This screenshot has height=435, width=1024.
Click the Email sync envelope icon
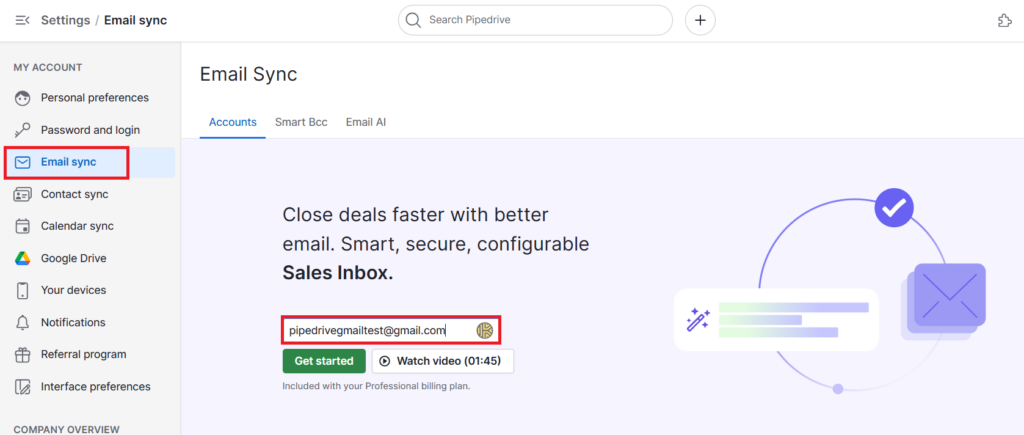pos(23,162)
